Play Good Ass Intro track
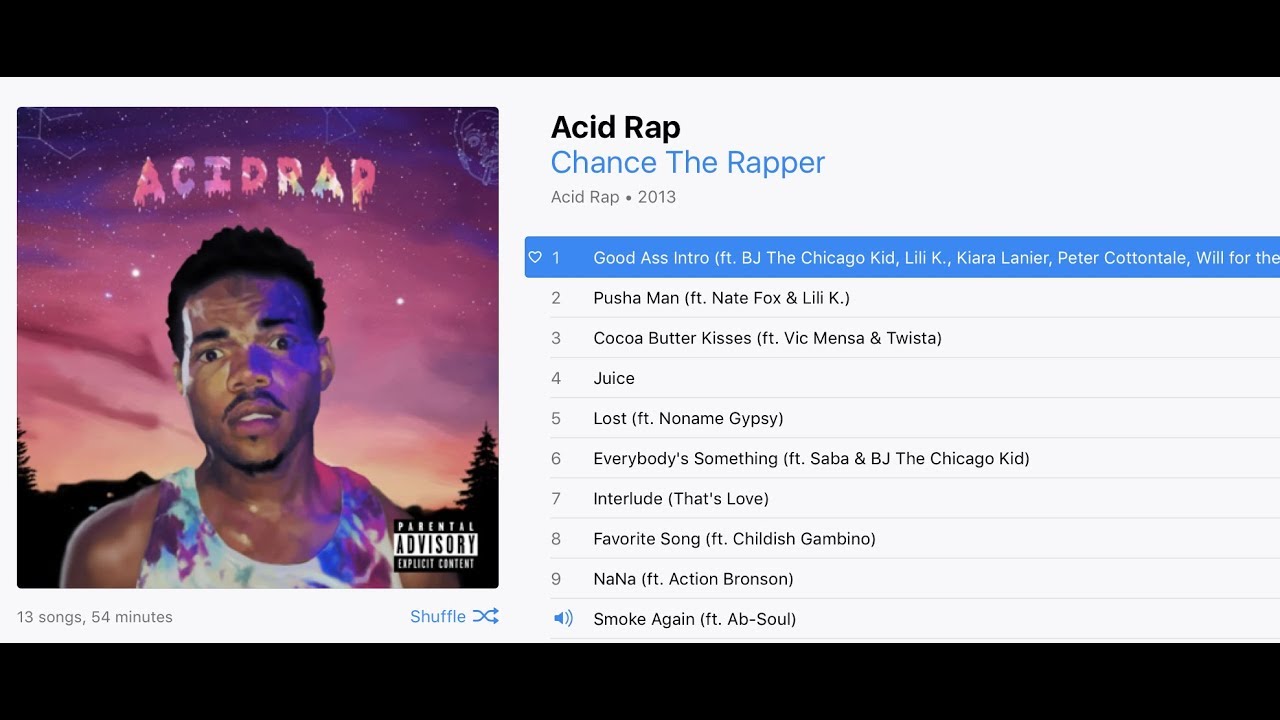Image resolution: width=1280 pixels, height=720 pixels. point(902,258)
